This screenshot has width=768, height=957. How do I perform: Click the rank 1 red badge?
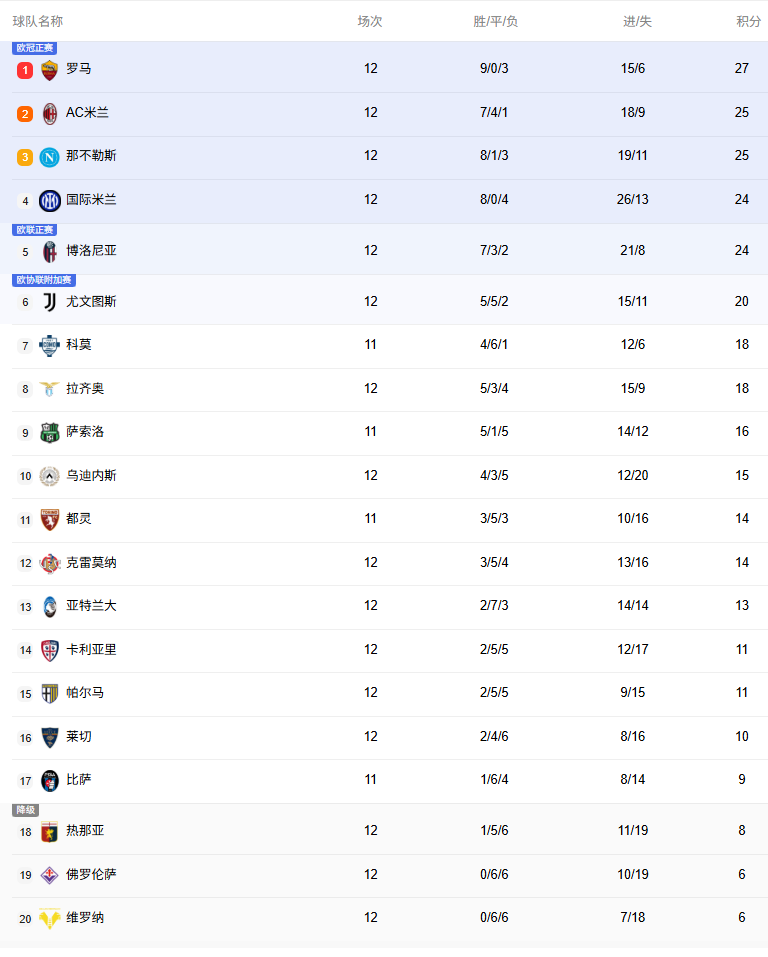(25, 70)
